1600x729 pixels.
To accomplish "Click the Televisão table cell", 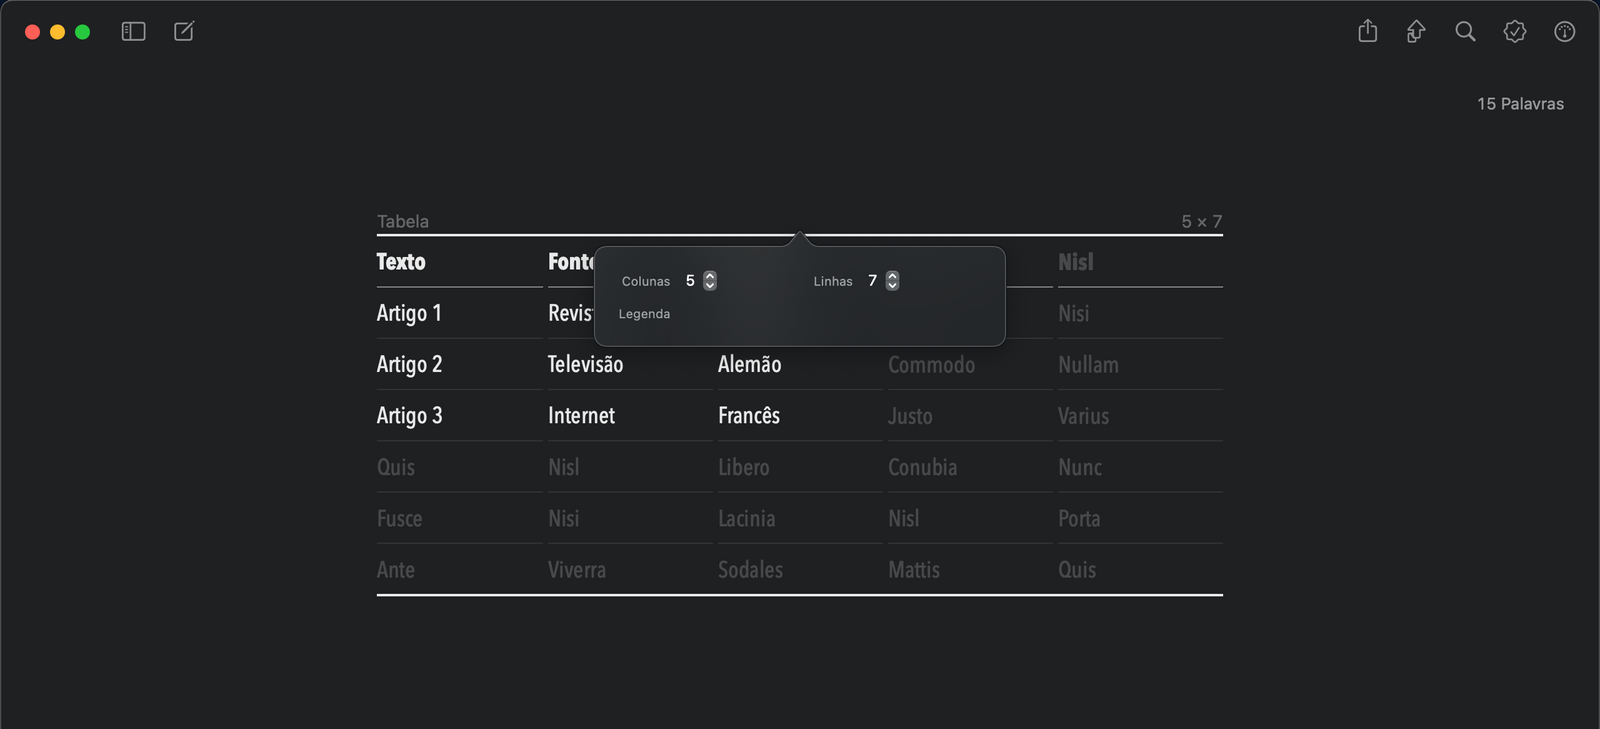I will (585, 365).
